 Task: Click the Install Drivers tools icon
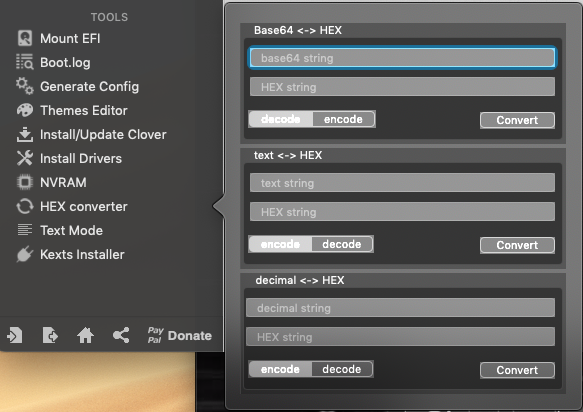click(25, 158)
